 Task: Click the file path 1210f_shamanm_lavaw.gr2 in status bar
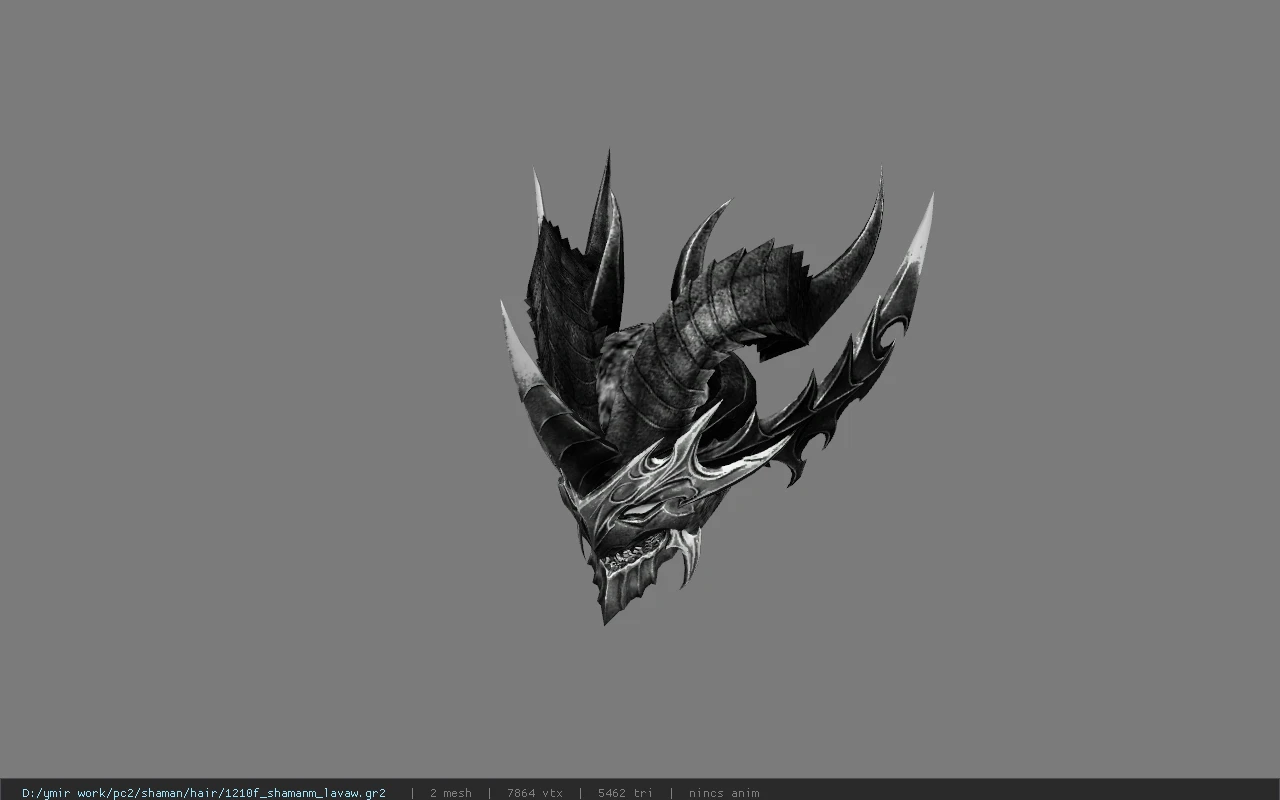[x=204, y=793]
